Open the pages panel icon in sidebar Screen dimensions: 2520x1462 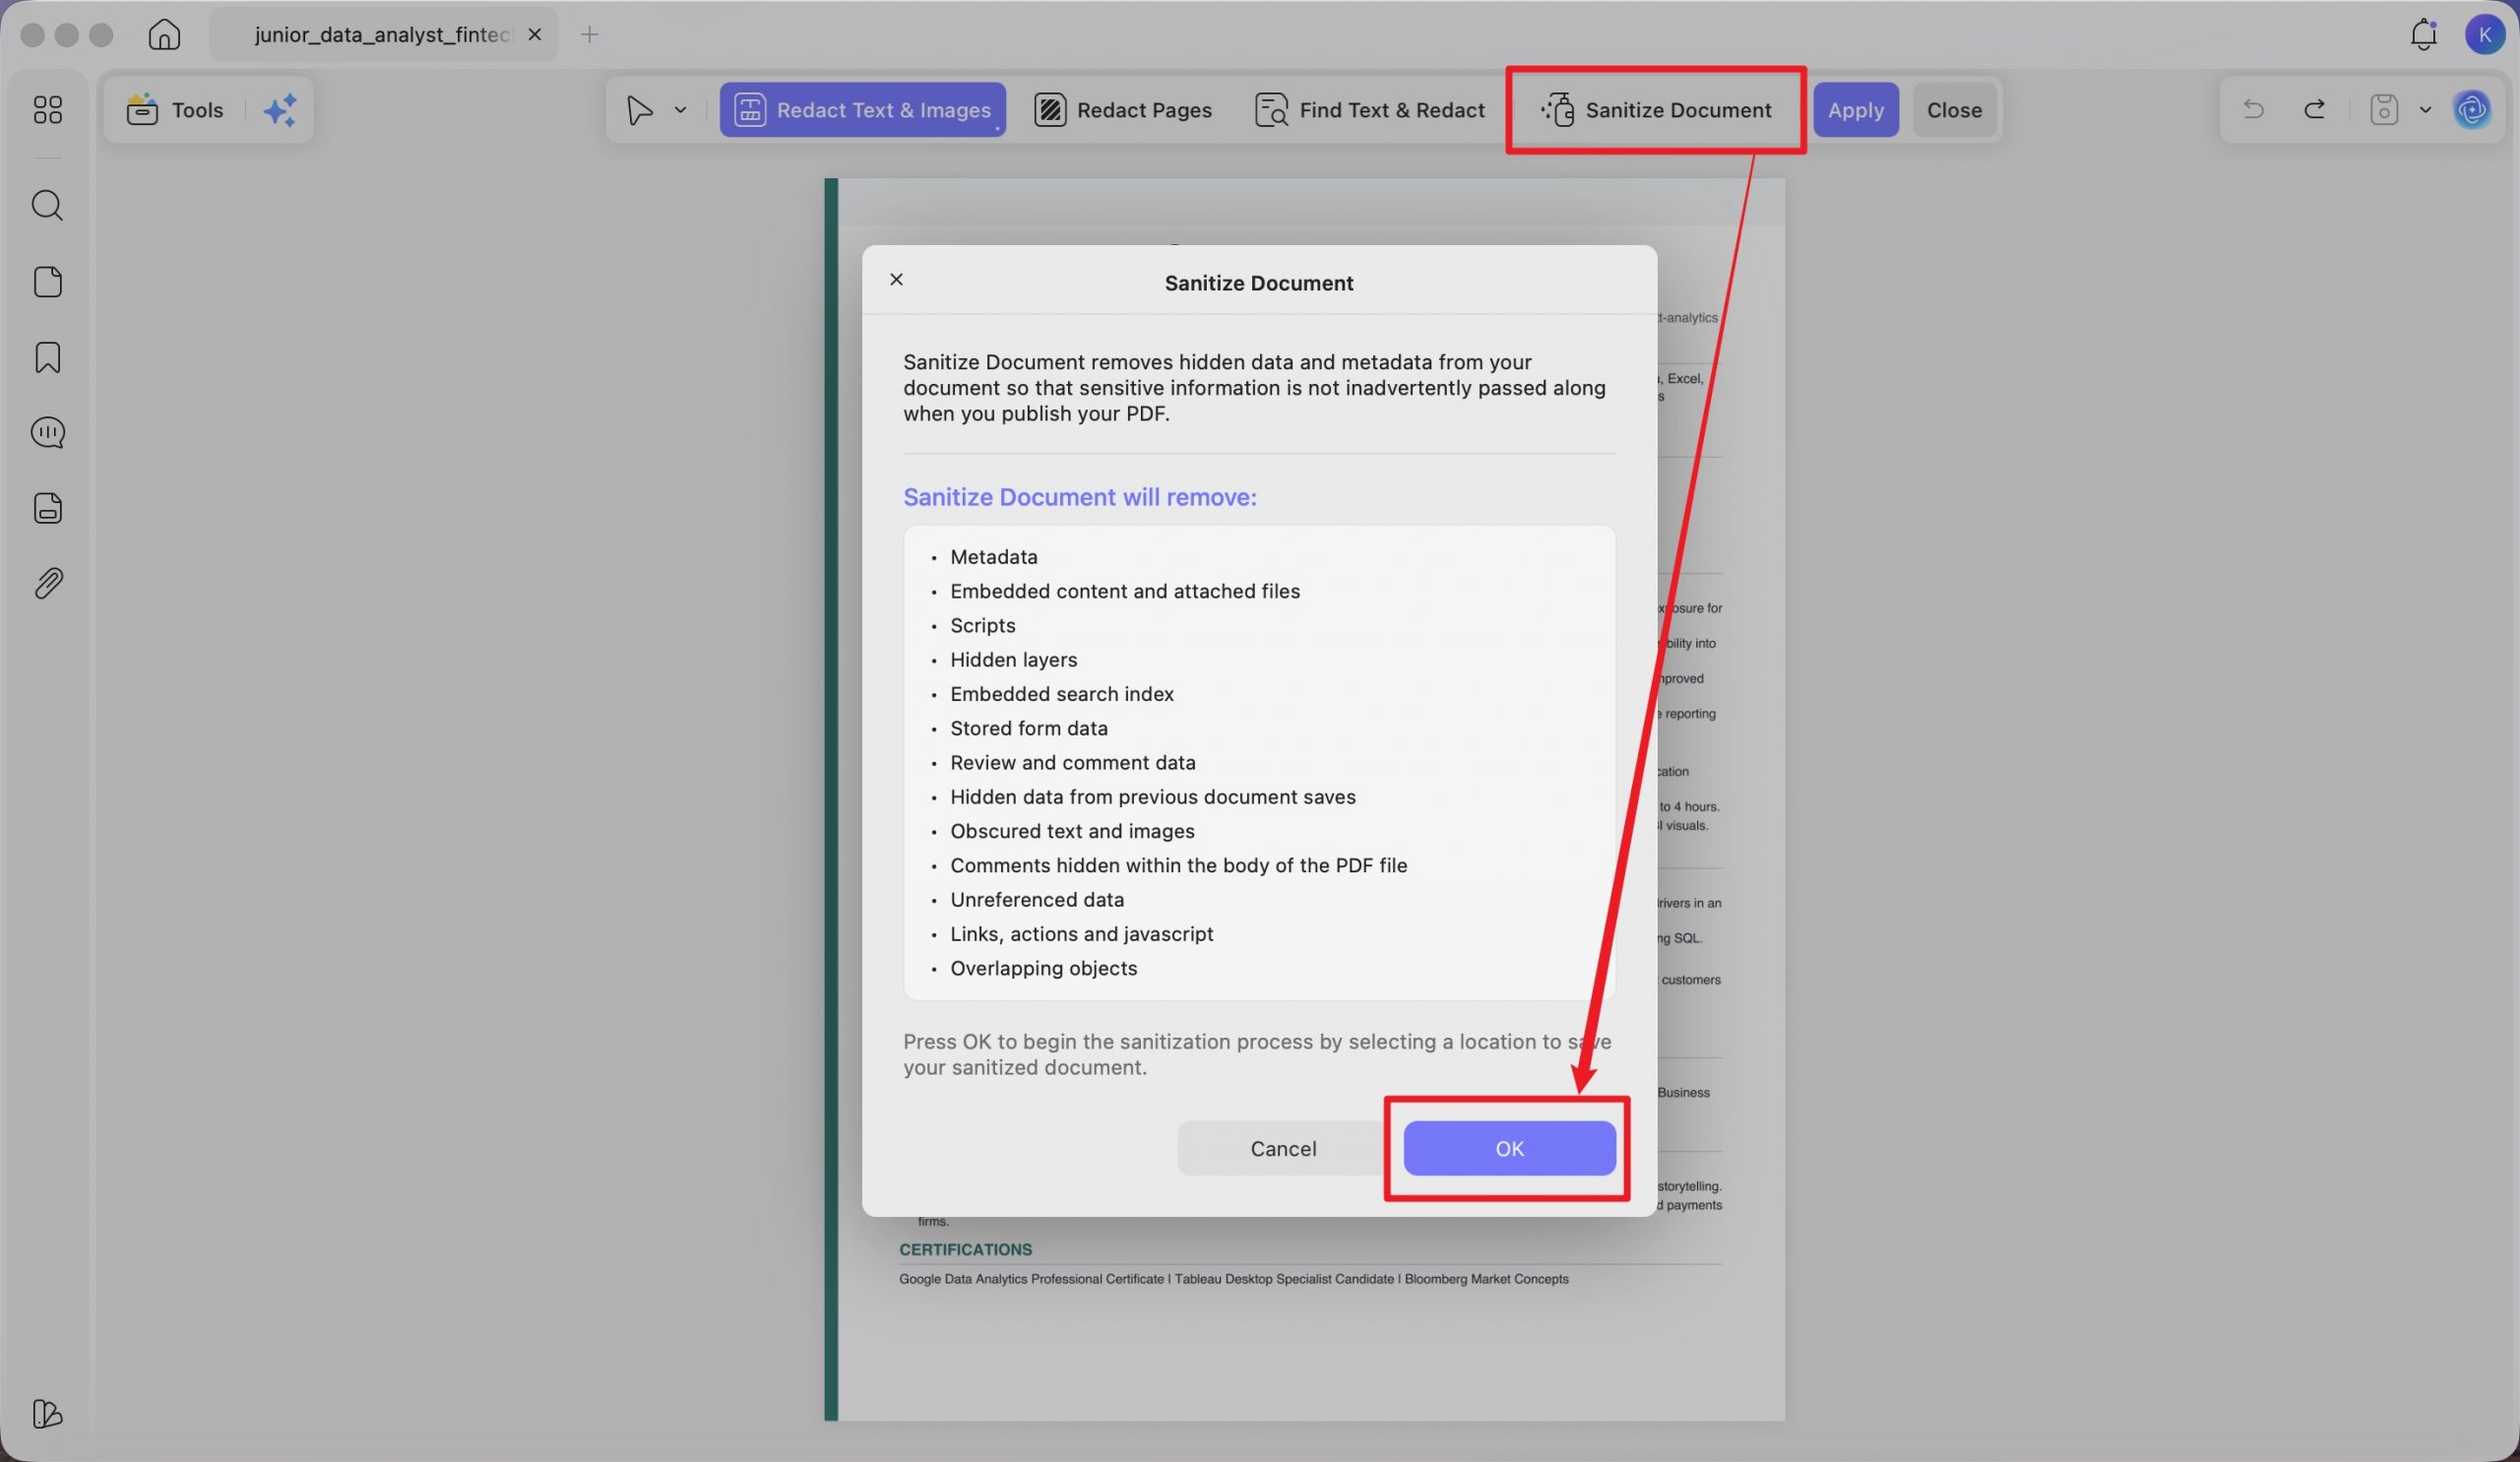(47, 282)
